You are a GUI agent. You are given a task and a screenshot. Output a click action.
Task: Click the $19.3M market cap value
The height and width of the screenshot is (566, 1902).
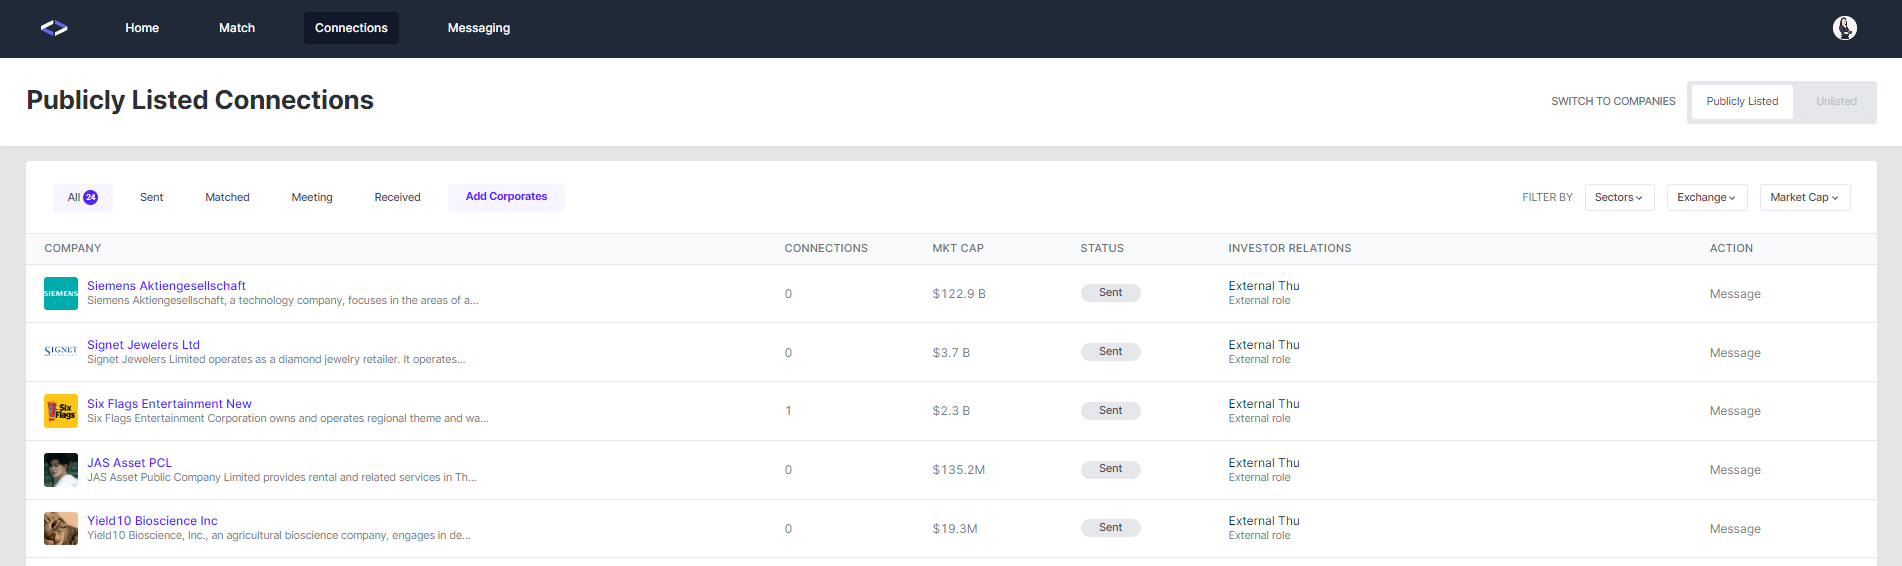tap(955, 529)
